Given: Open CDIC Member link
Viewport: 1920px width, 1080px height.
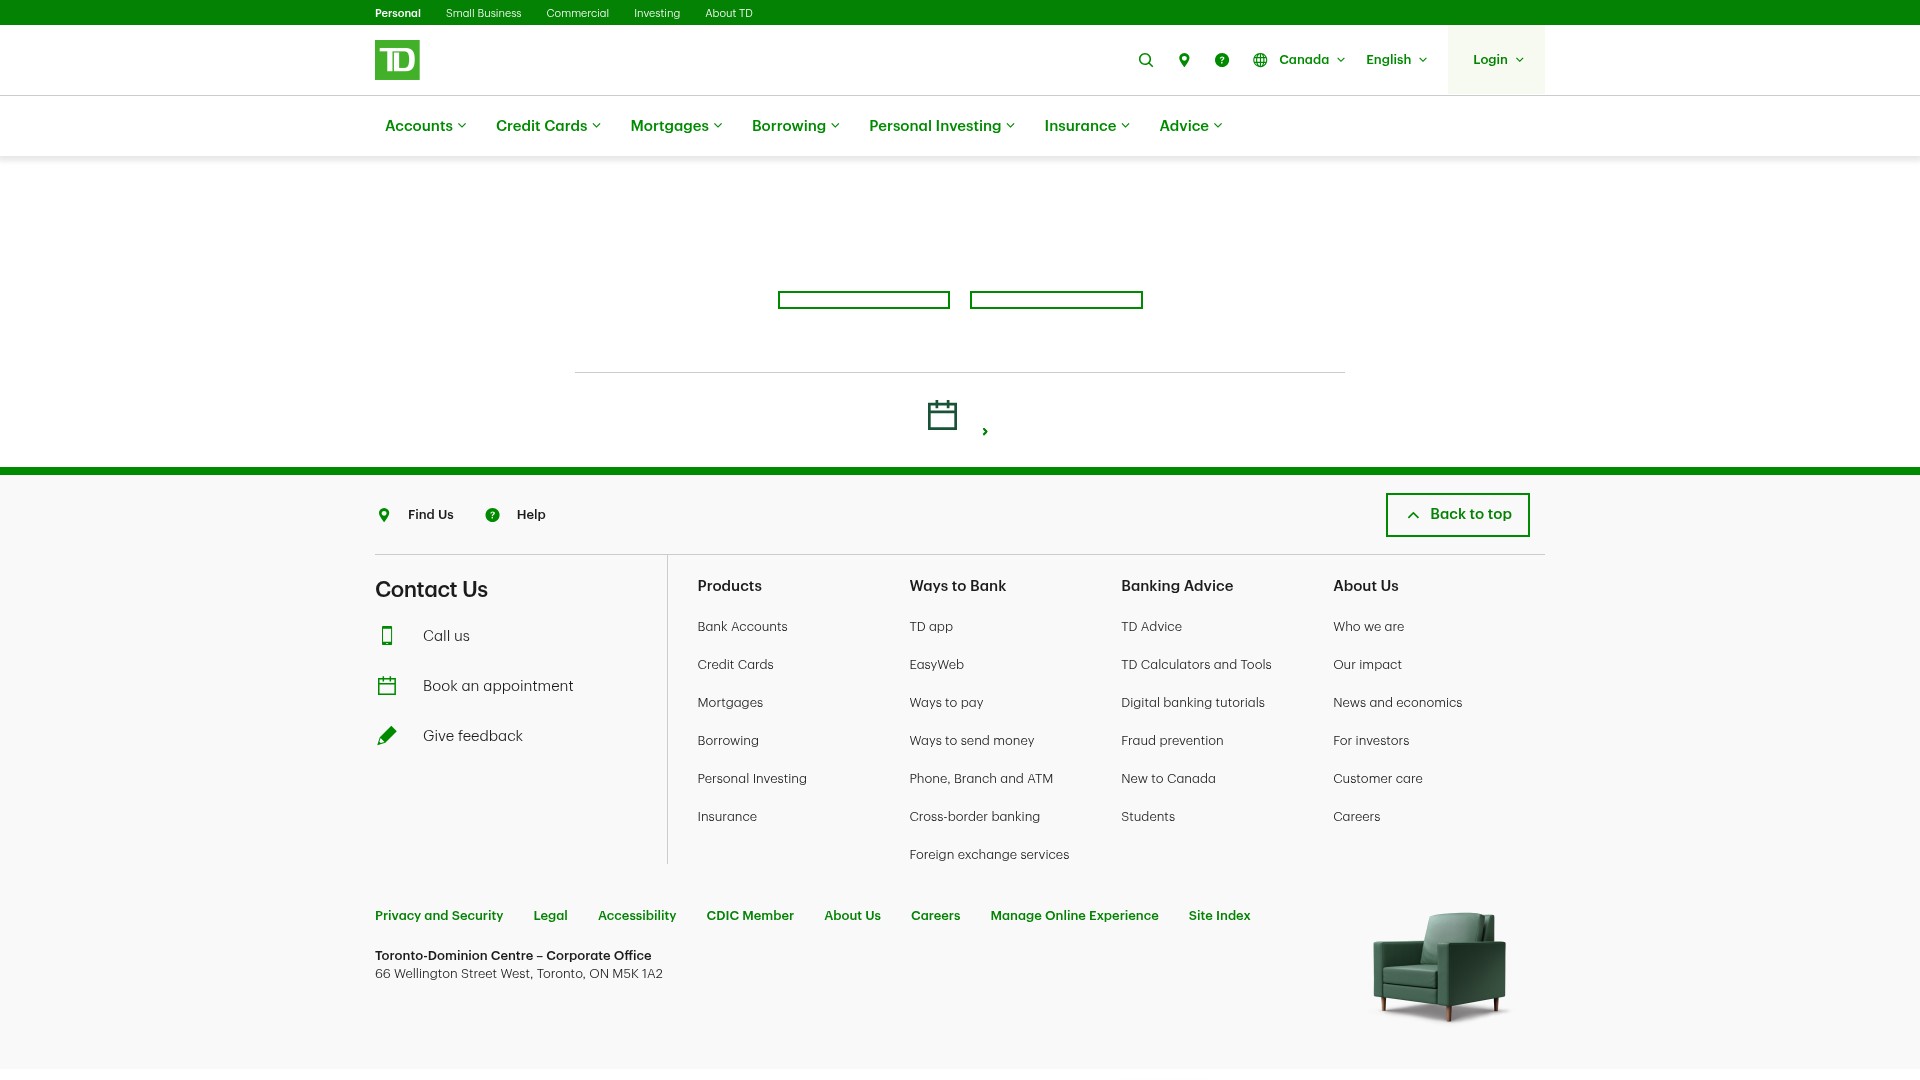Looking at the screenshot, I should 750,916.
